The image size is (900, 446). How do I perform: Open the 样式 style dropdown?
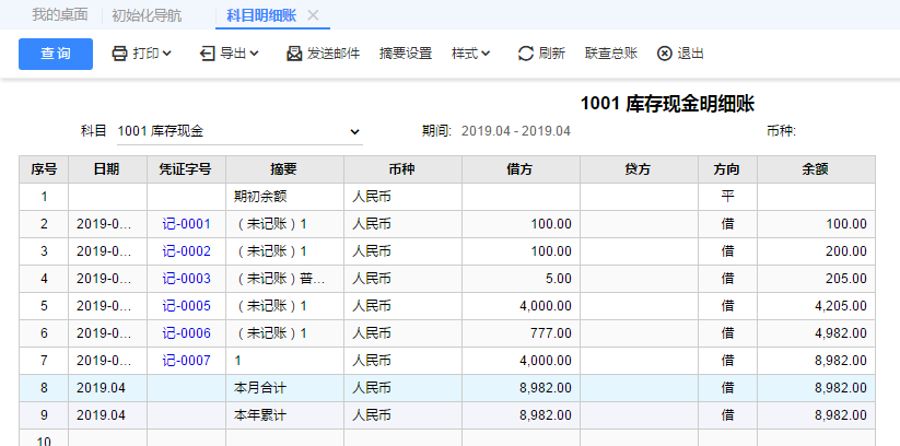(471, 54)
